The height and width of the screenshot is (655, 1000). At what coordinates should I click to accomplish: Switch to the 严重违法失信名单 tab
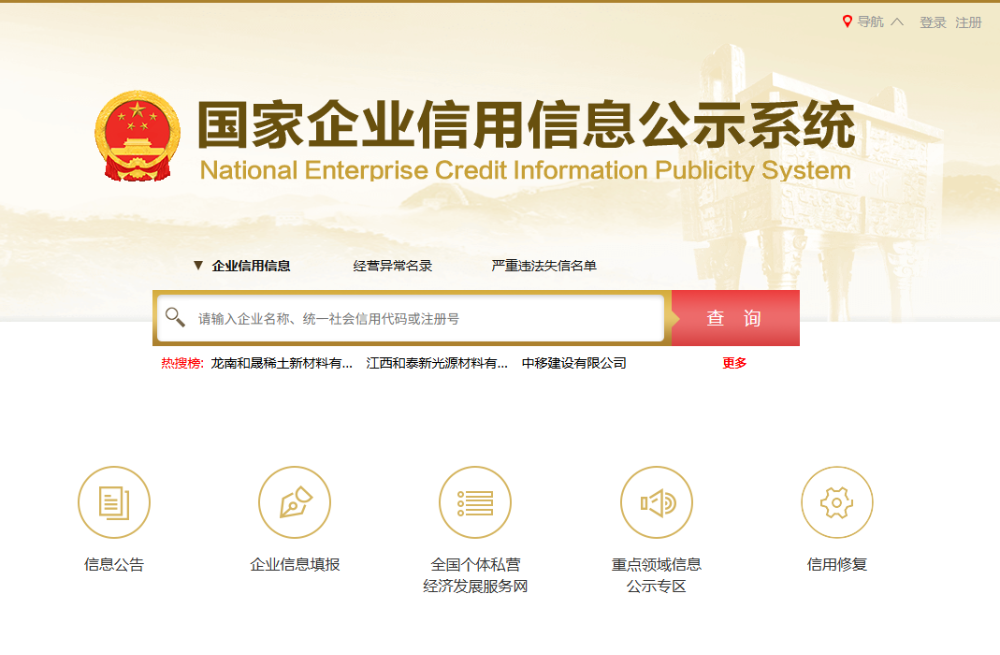[x=544, y=266]
